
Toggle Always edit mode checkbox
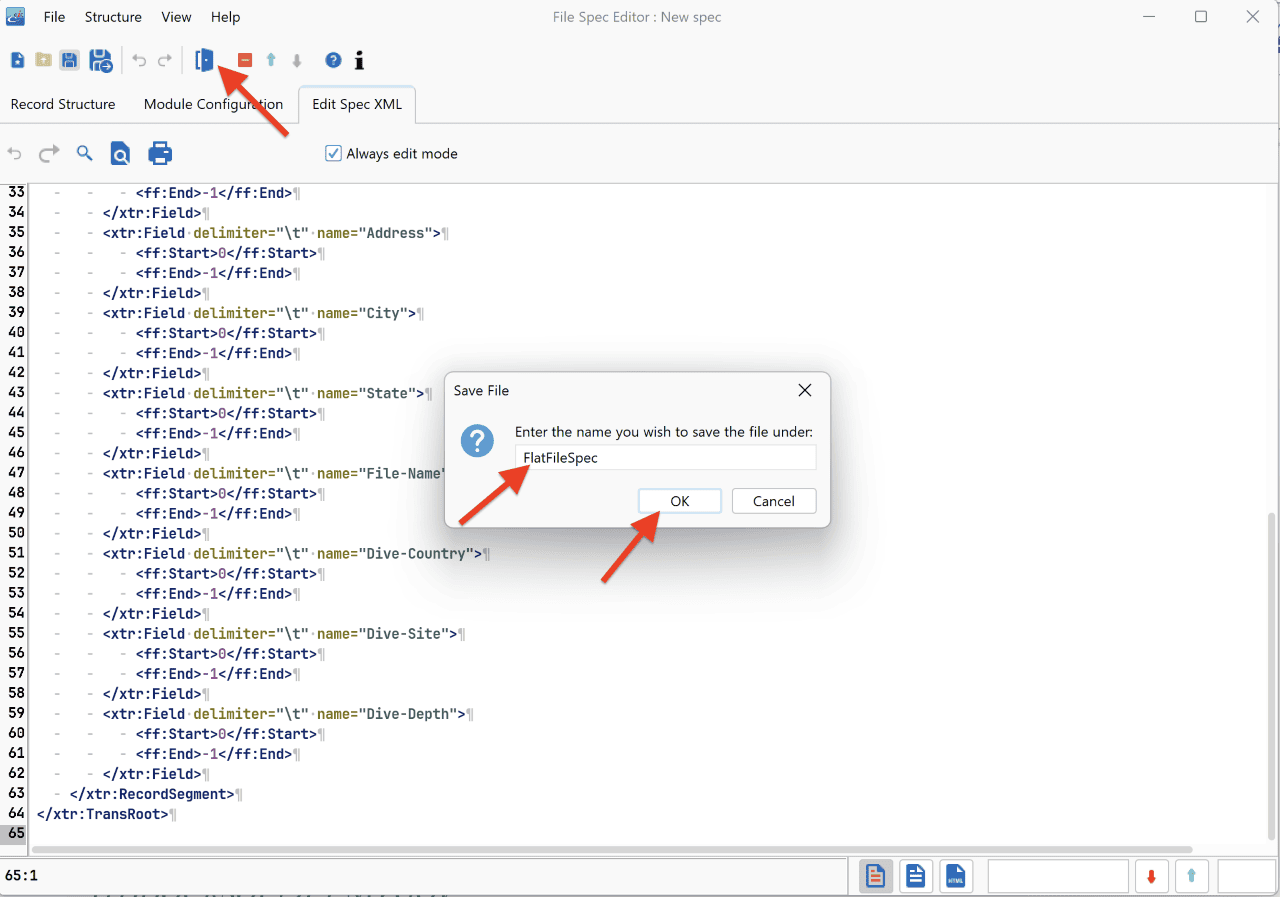coord(334,153)
